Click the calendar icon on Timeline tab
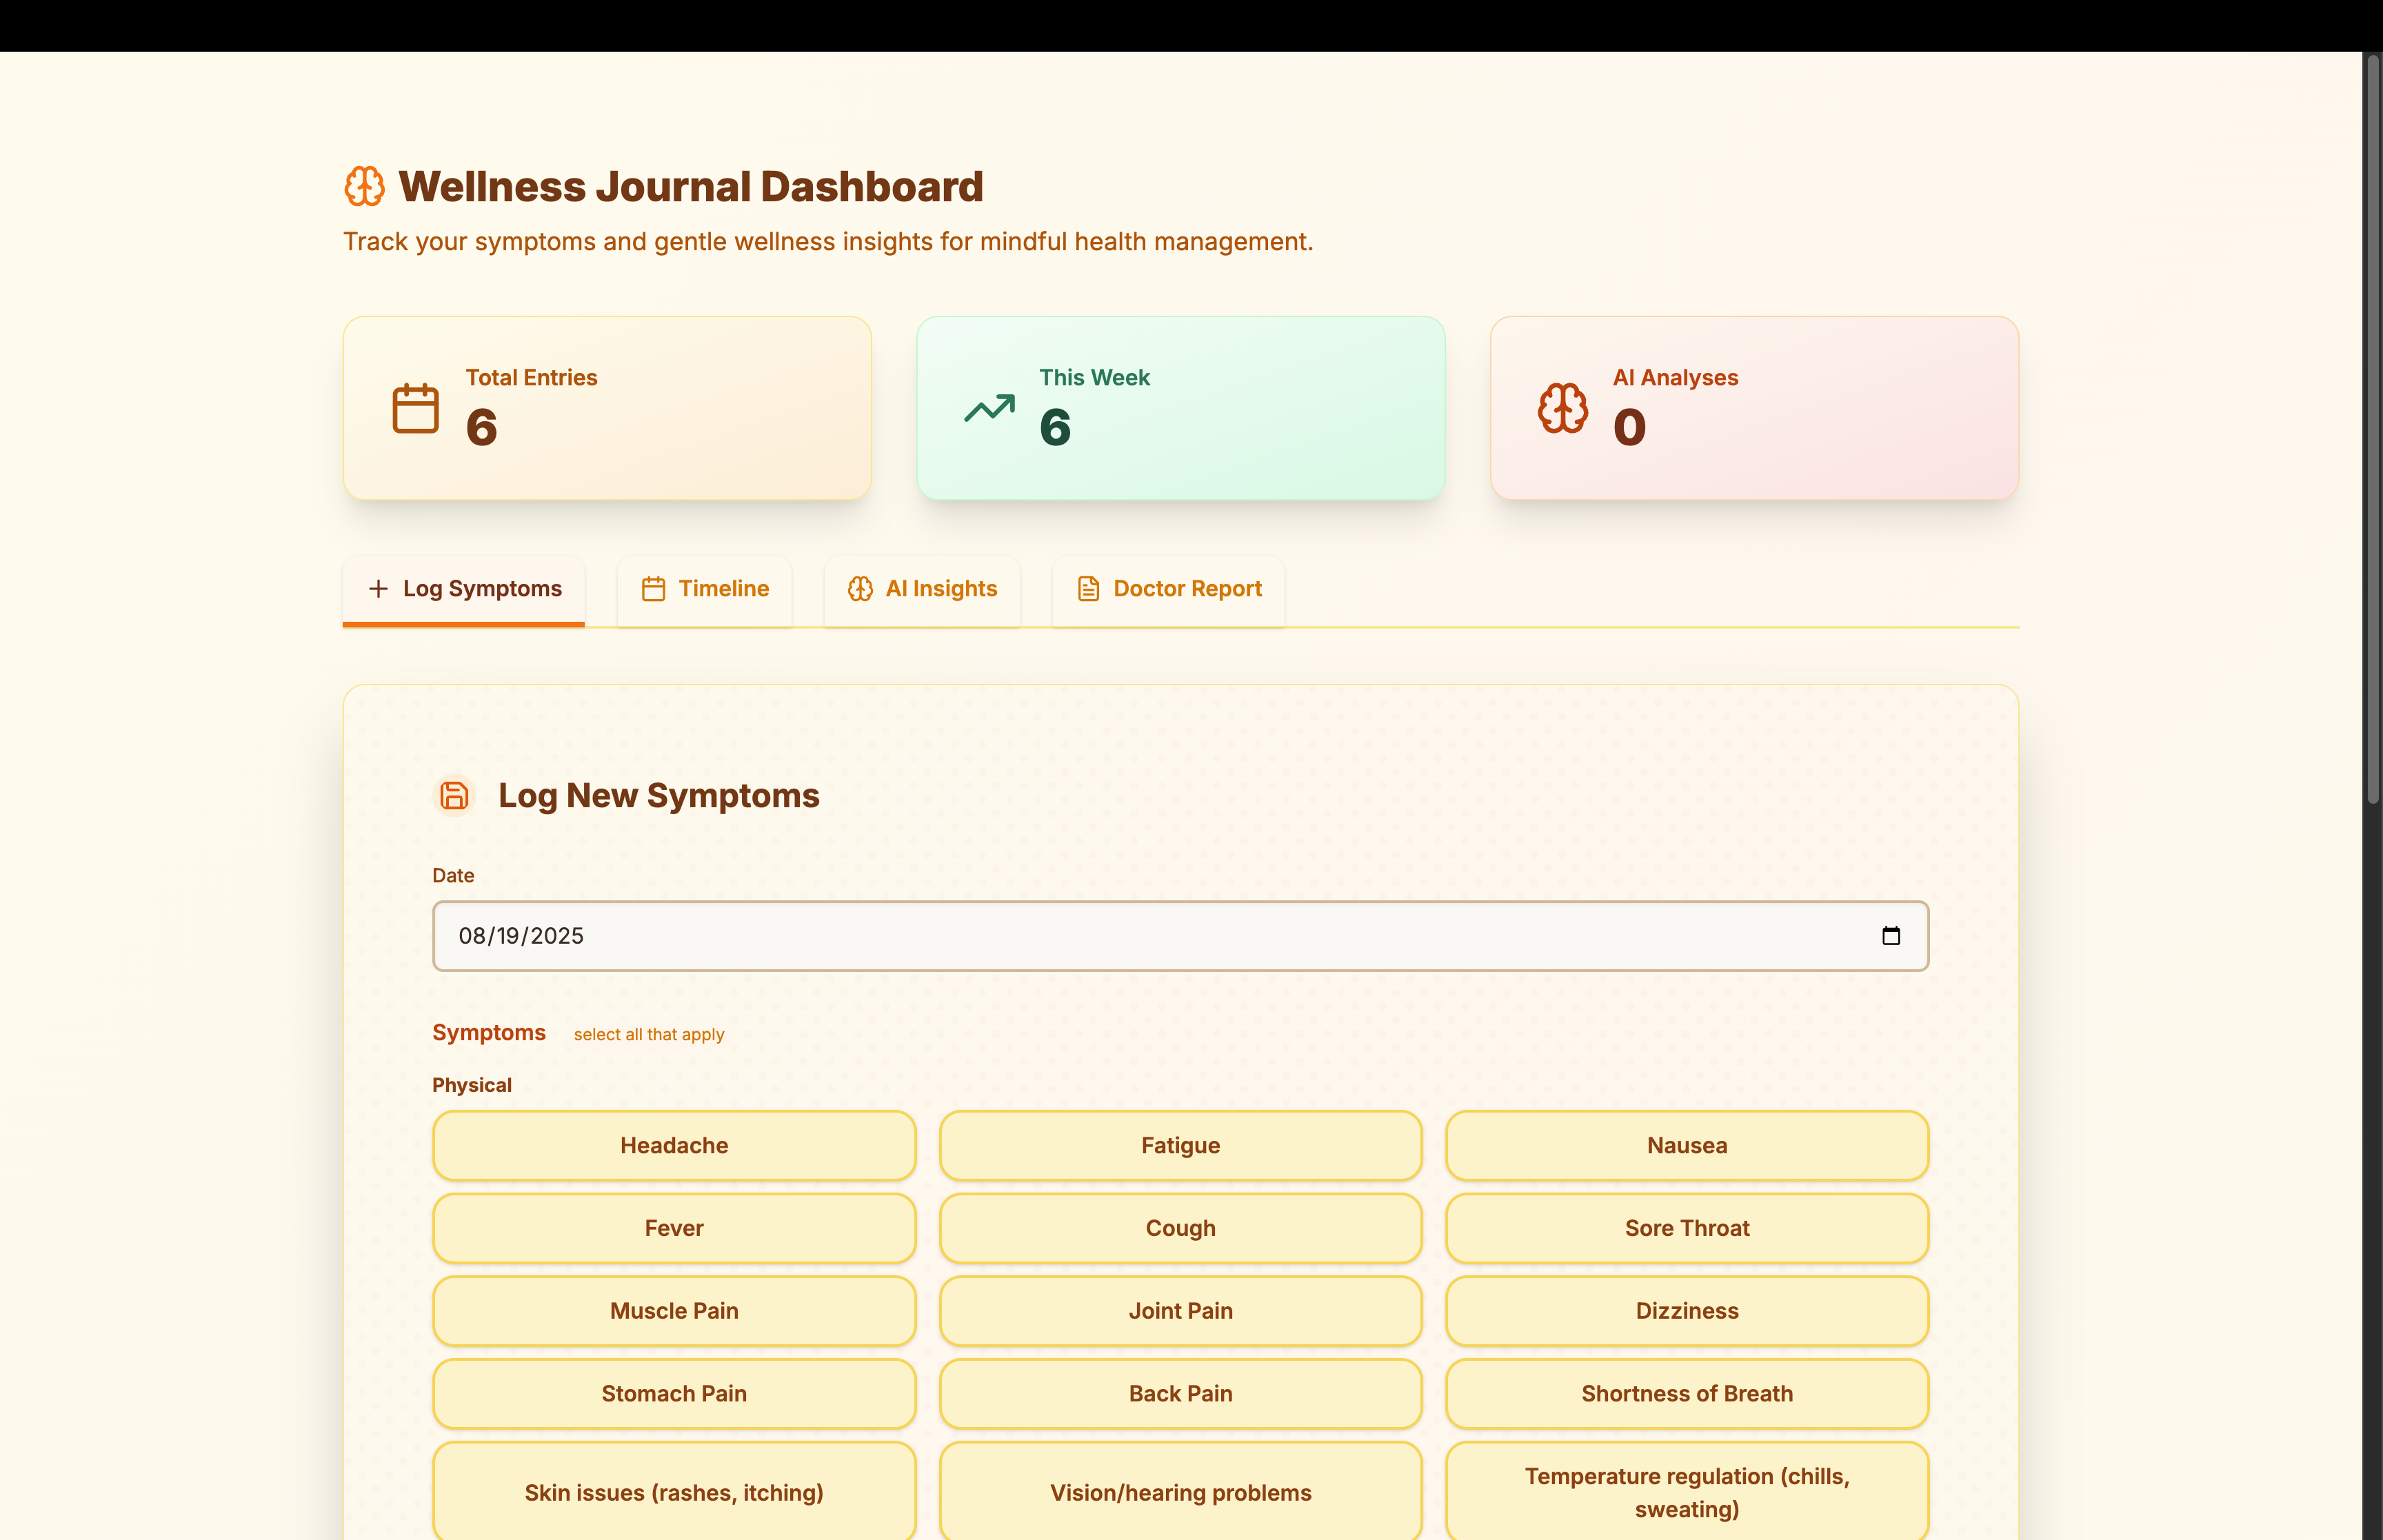The height and width of the screenshot is (1540, 2383). 653,589
